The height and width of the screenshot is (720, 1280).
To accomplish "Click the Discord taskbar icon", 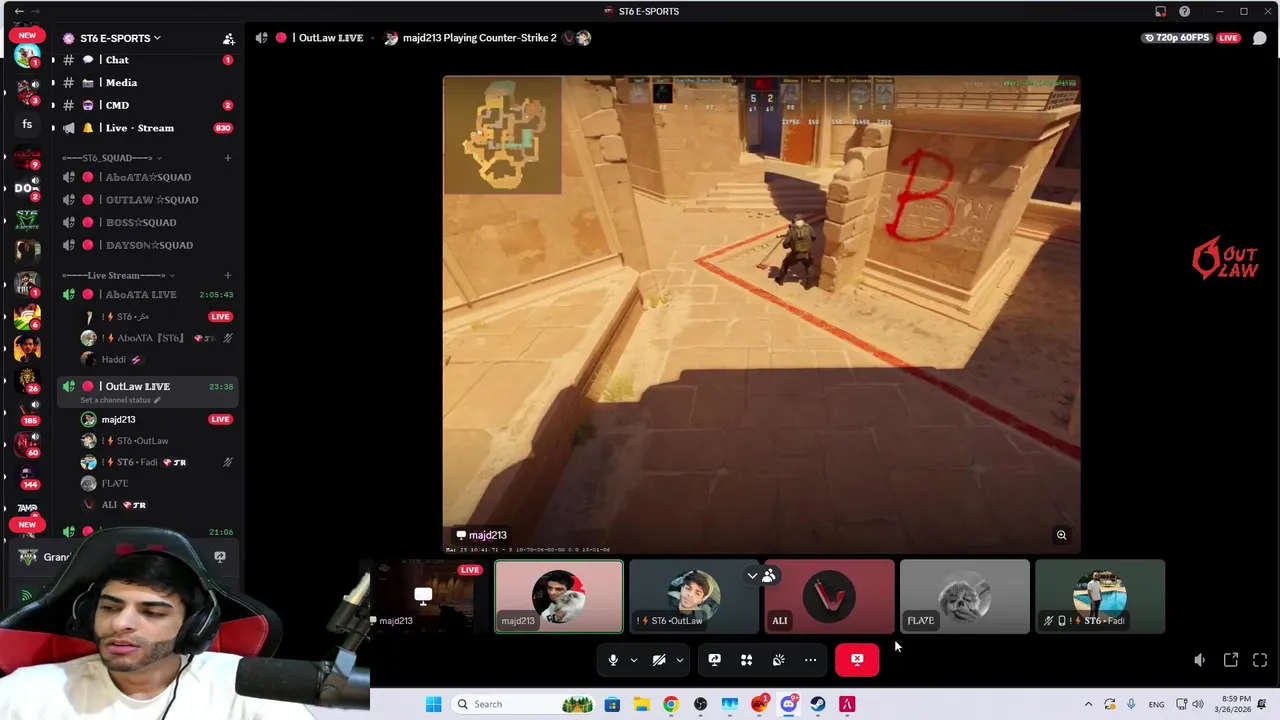I will pos(788,704).
